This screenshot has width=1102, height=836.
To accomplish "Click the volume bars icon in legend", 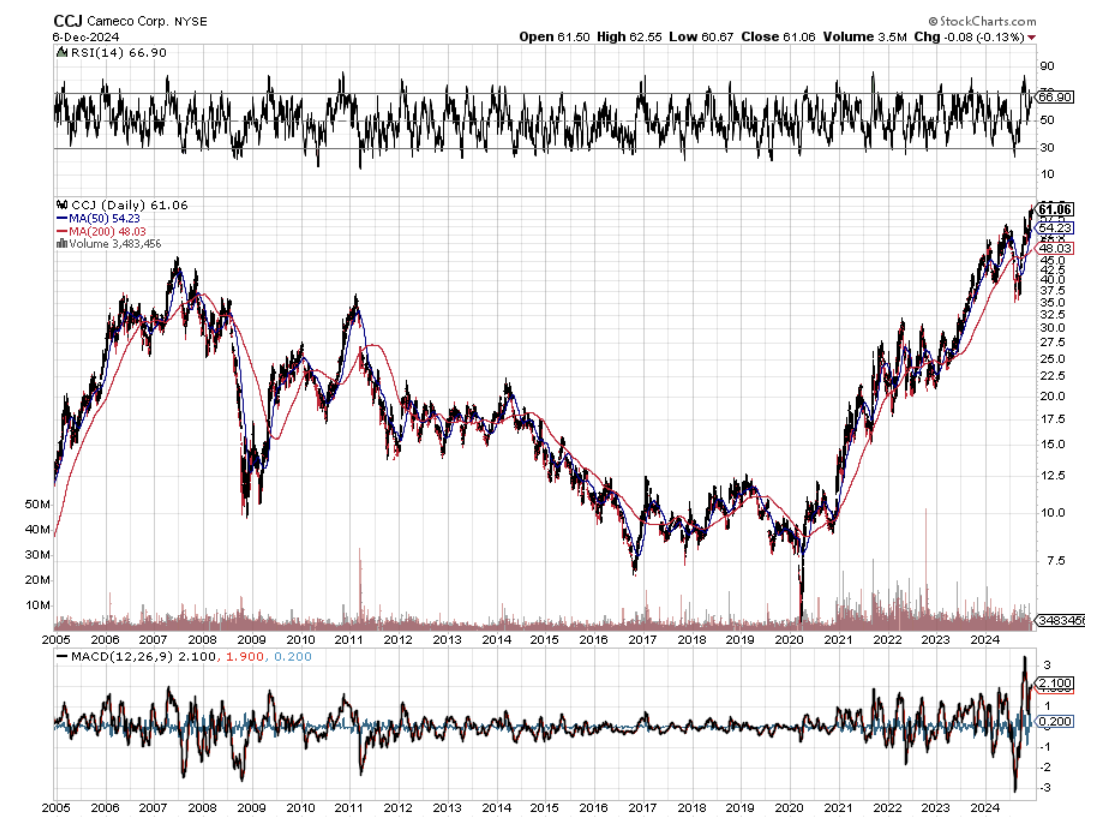I will [62, 242].
